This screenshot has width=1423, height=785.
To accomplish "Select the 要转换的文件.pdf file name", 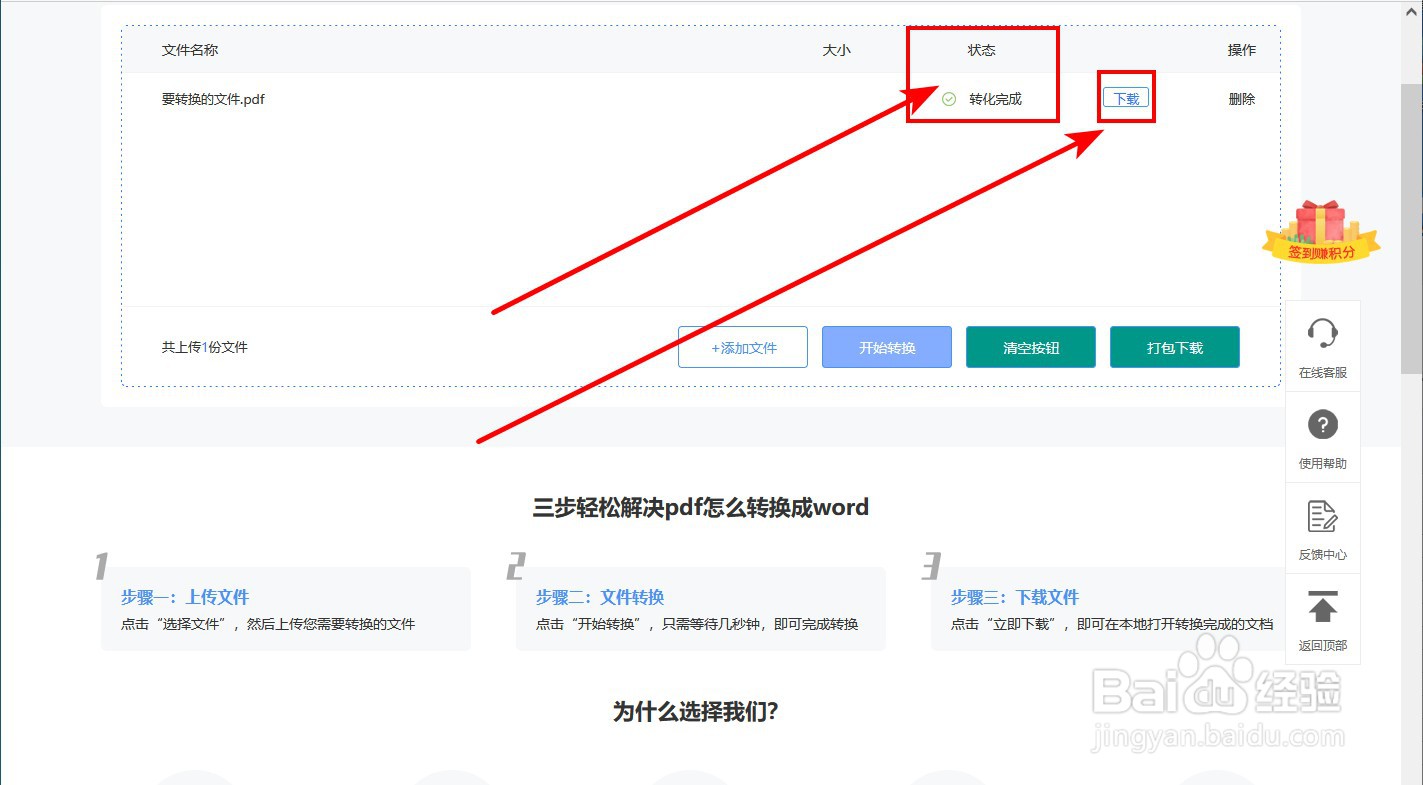I will click(213, 99).
